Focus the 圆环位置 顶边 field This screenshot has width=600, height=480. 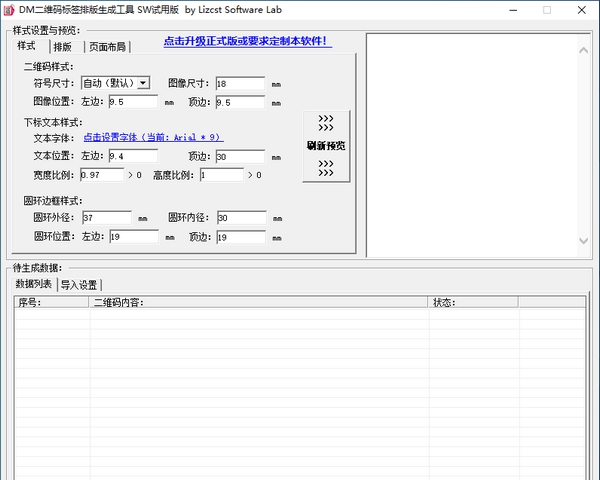[241, 237]
